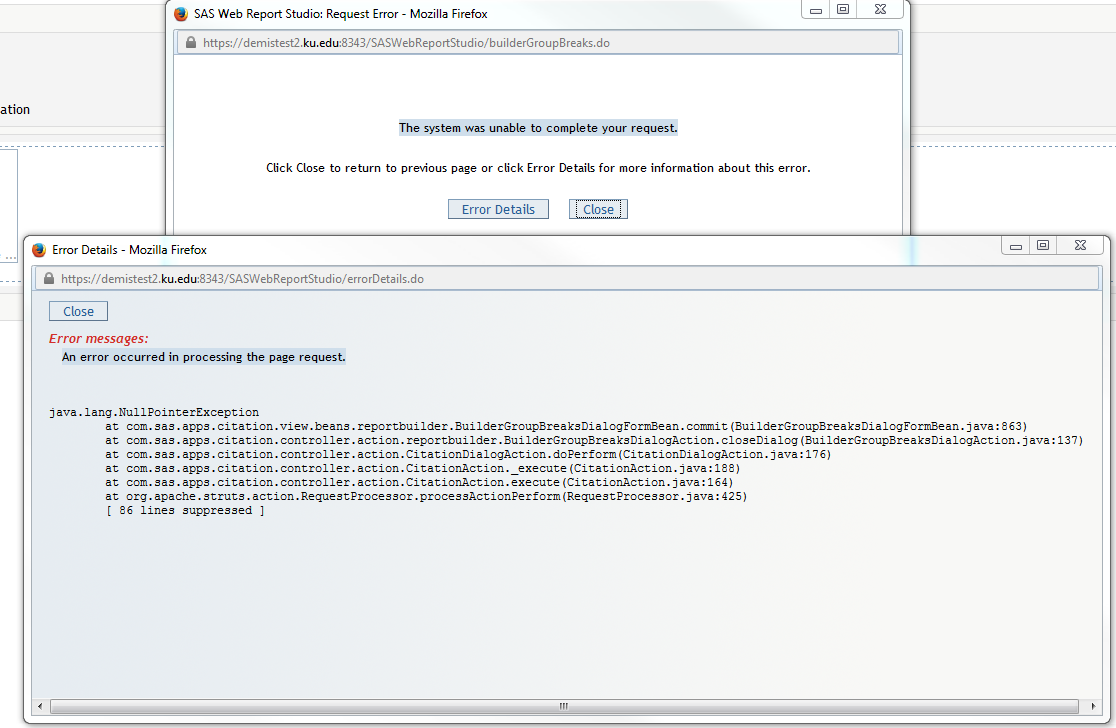1116x728 pixels.
Task: Click builderGroupBreaks.do URL address field
Action: tap(538, 43)
